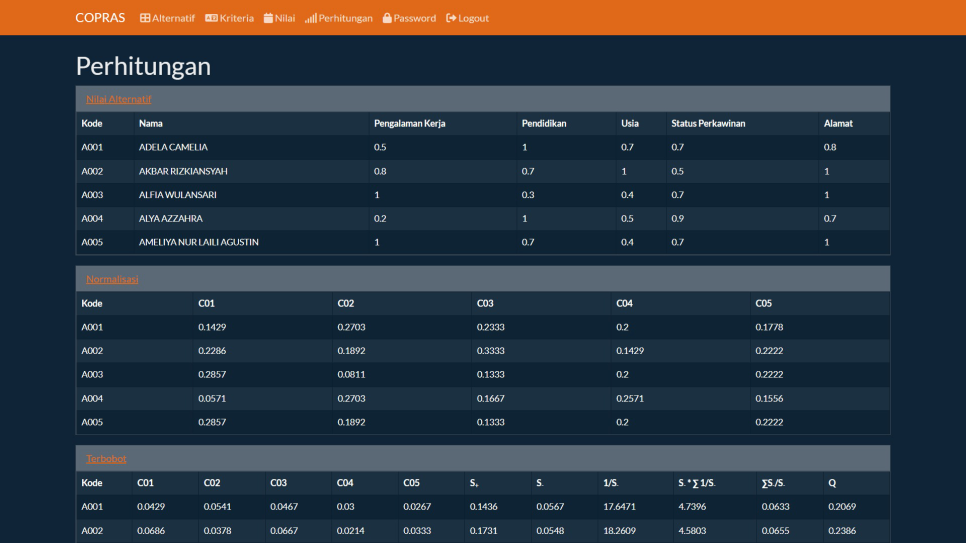This screenshot has height=543, width=966.
Task: Select name AKBAR RIZKIANSYAH
Action: coord(183,171)
